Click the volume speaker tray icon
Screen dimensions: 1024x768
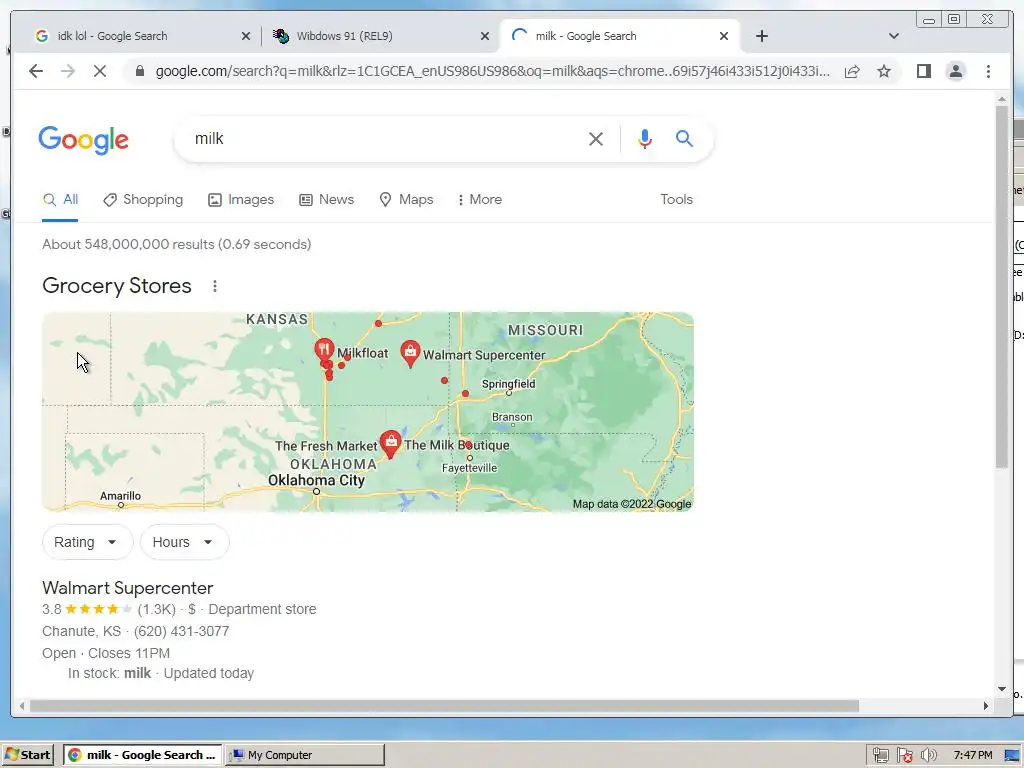(928, 756)
